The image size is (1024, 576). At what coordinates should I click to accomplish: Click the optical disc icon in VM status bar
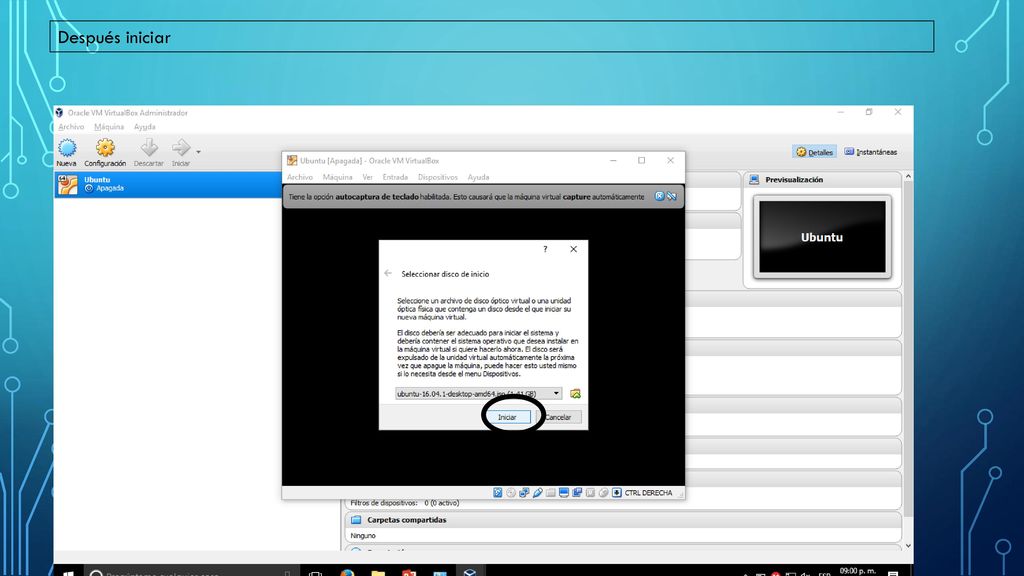[x=511, y=492]
